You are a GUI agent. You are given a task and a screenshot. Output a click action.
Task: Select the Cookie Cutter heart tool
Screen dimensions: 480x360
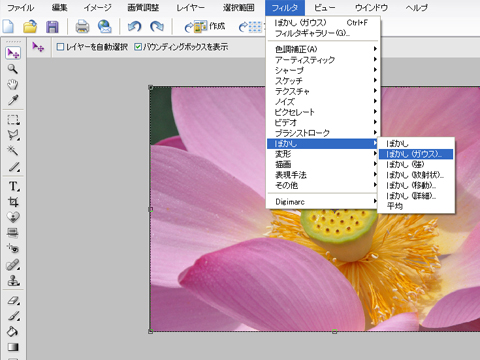pyautogui.click(x=13, y=217)
